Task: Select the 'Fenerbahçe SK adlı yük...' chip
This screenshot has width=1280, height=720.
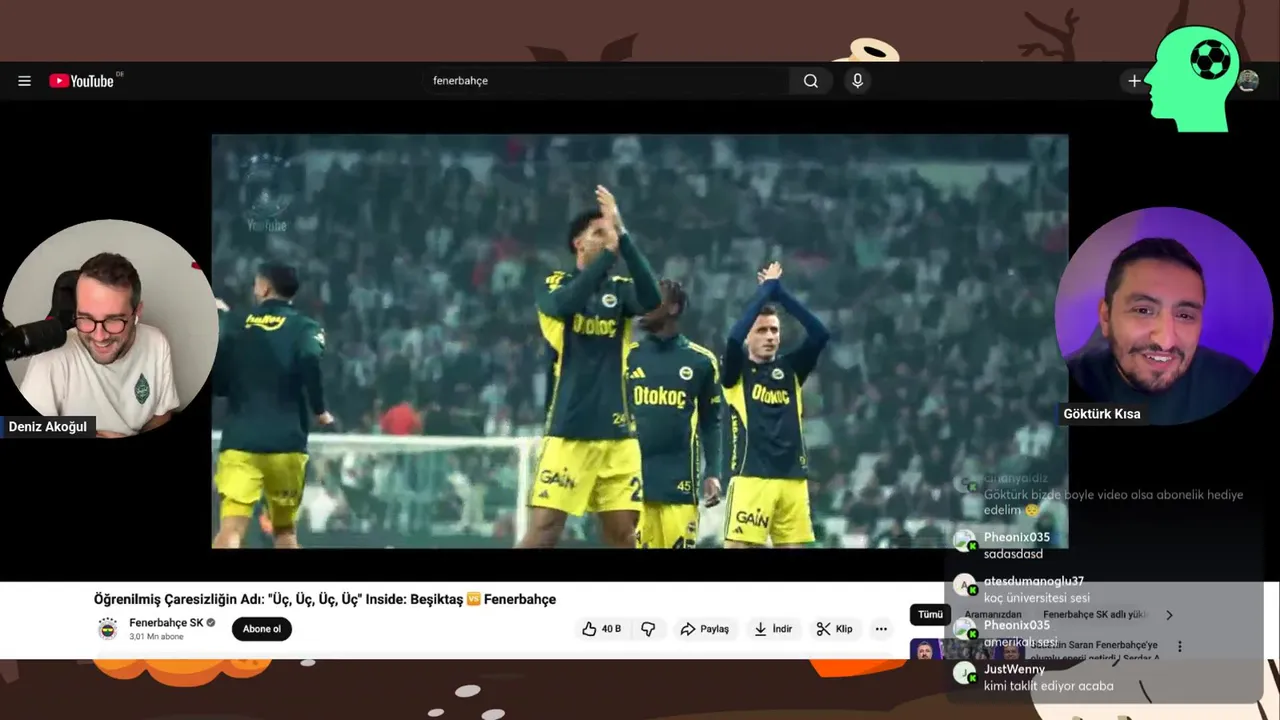Action: pos(1095,615)
